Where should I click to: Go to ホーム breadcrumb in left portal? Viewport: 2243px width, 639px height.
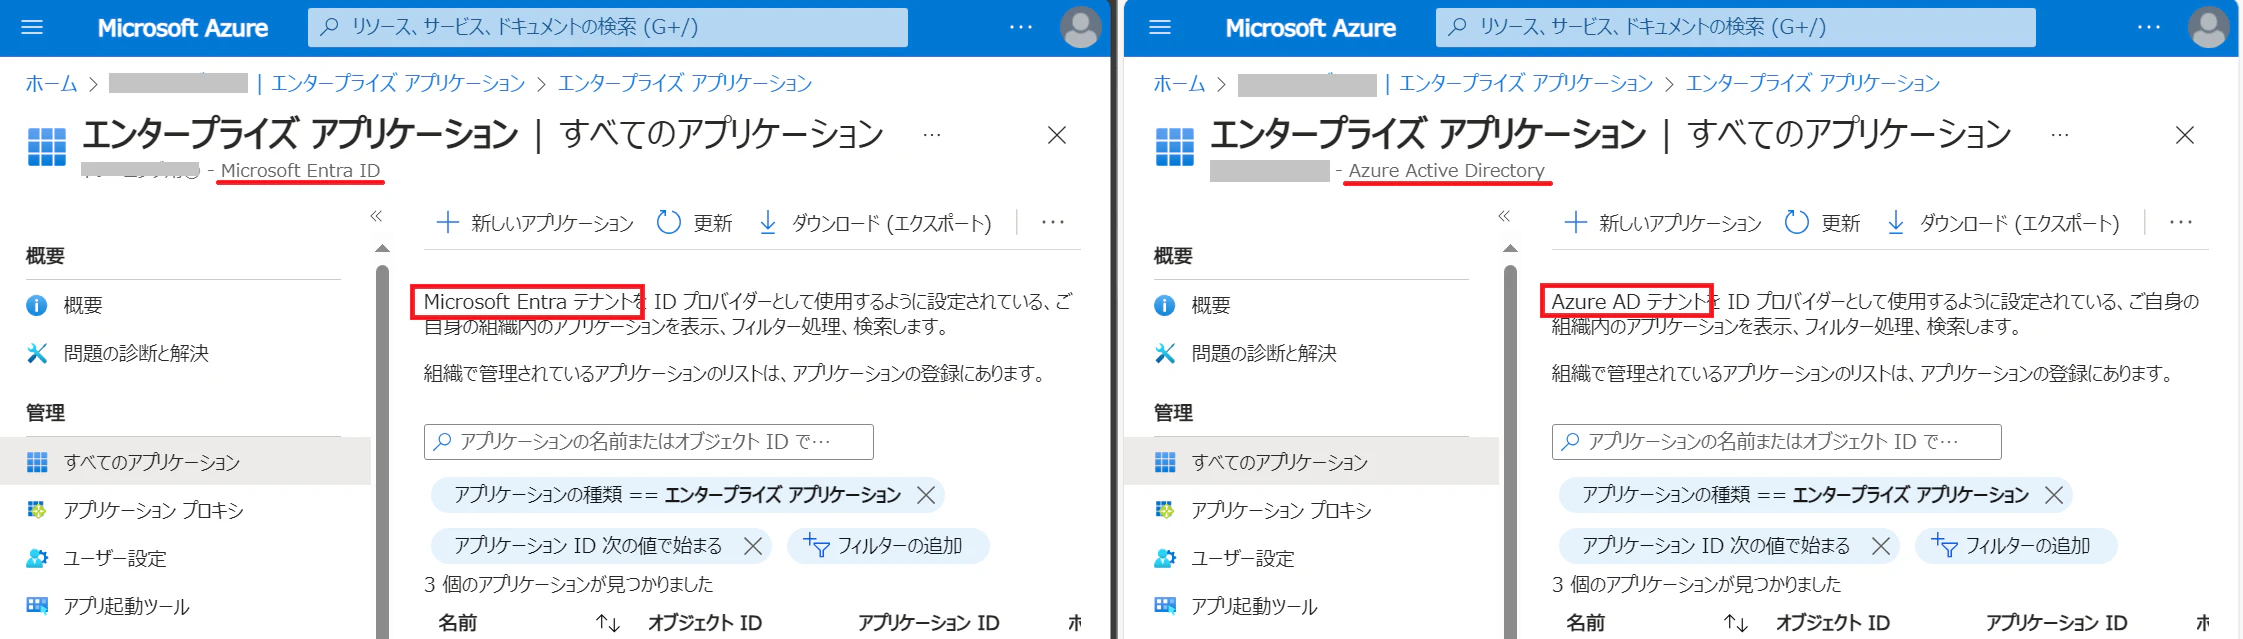point(51,83)
